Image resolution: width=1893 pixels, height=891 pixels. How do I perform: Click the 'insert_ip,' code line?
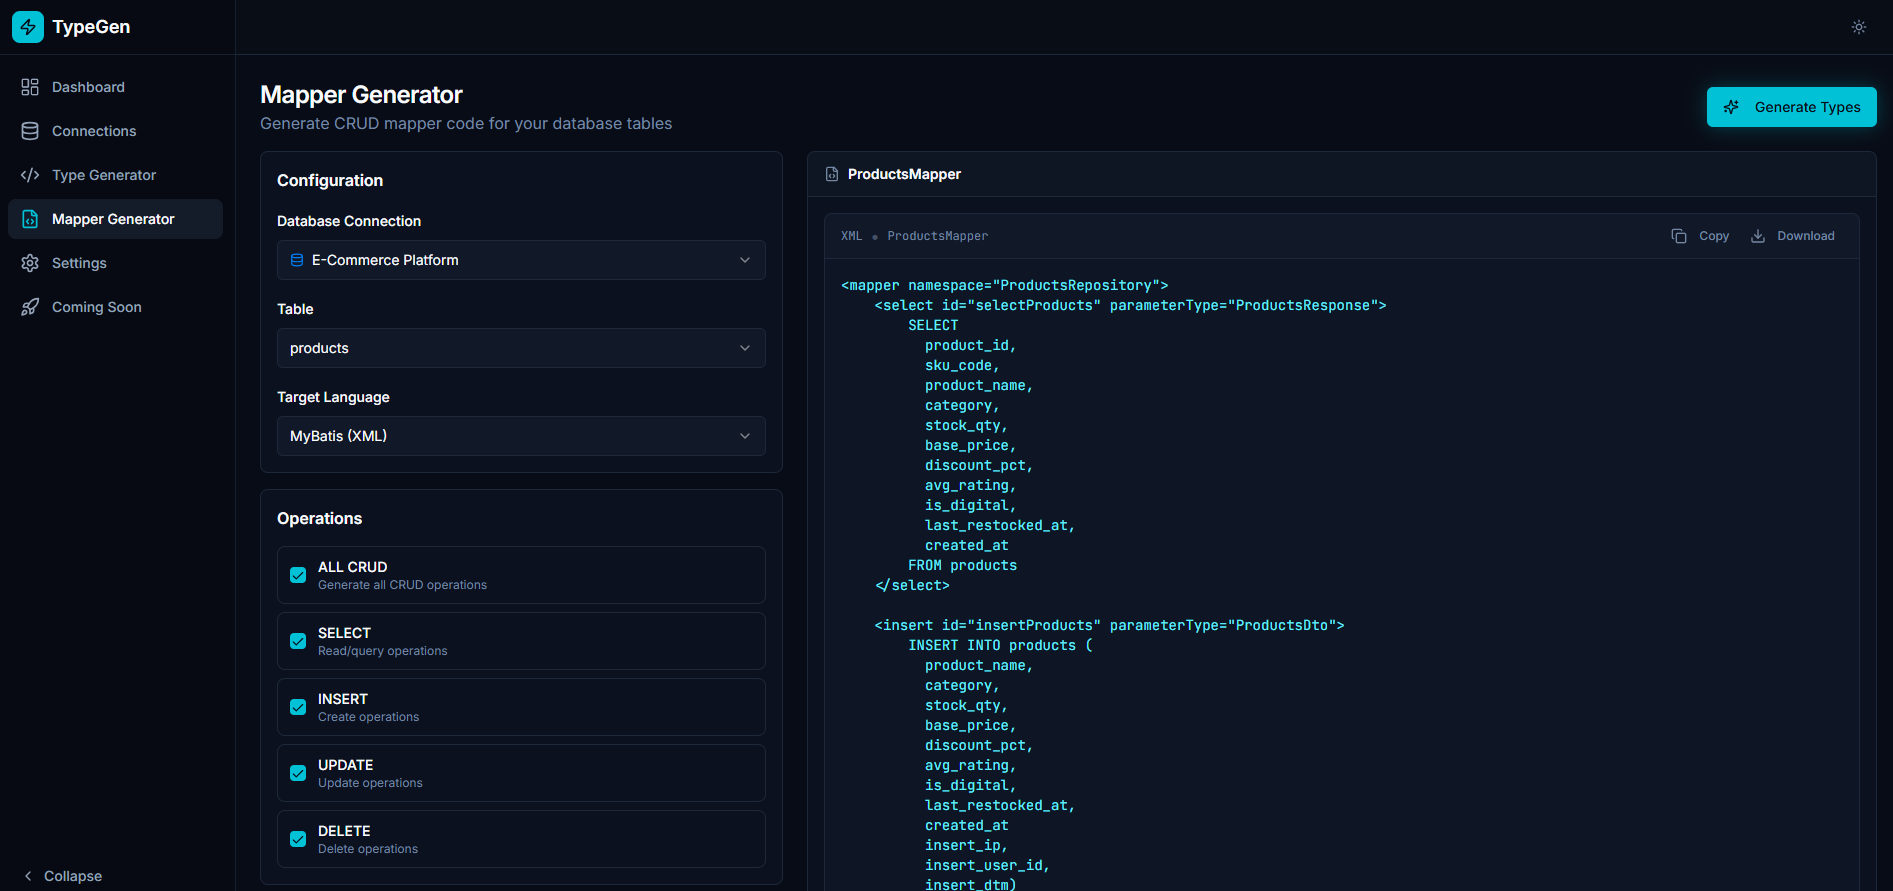point(966,845)
